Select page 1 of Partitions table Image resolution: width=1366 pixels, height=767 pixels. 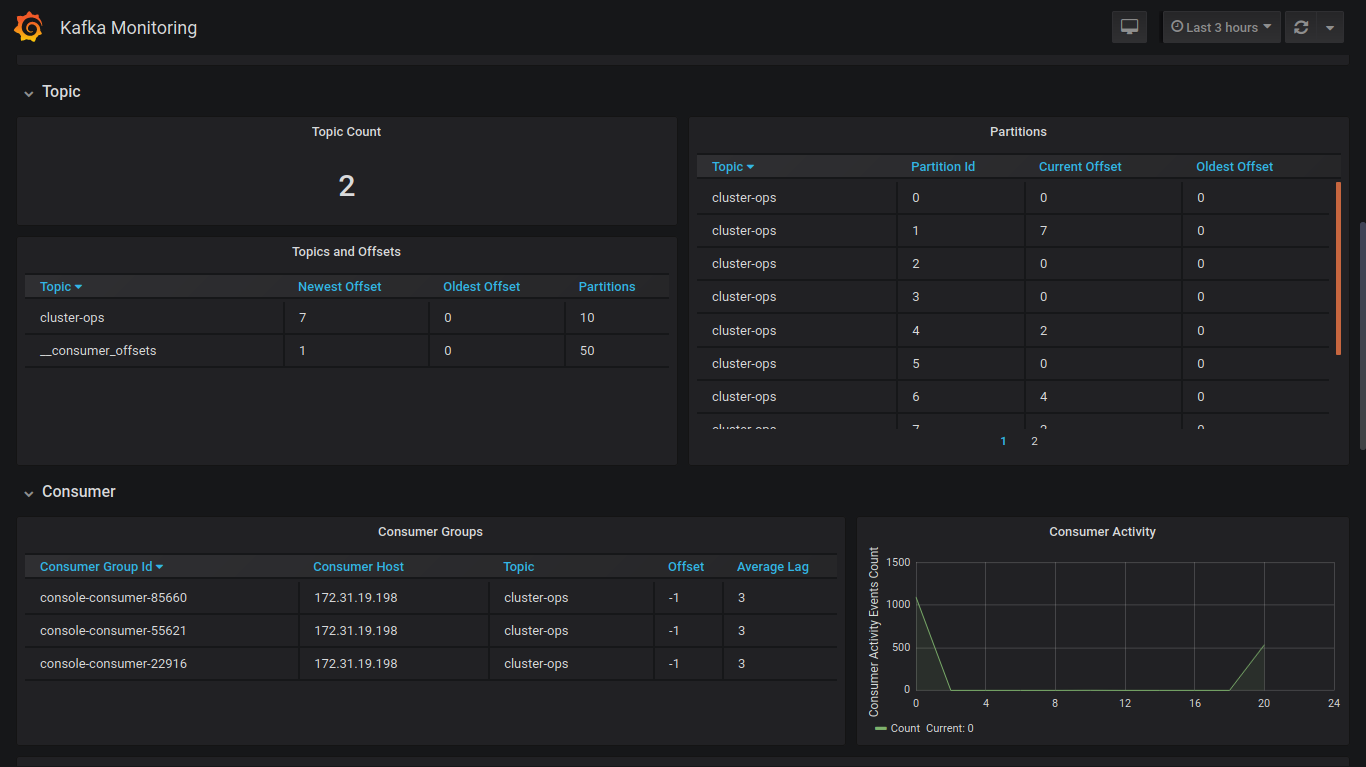pos(1003,441)
